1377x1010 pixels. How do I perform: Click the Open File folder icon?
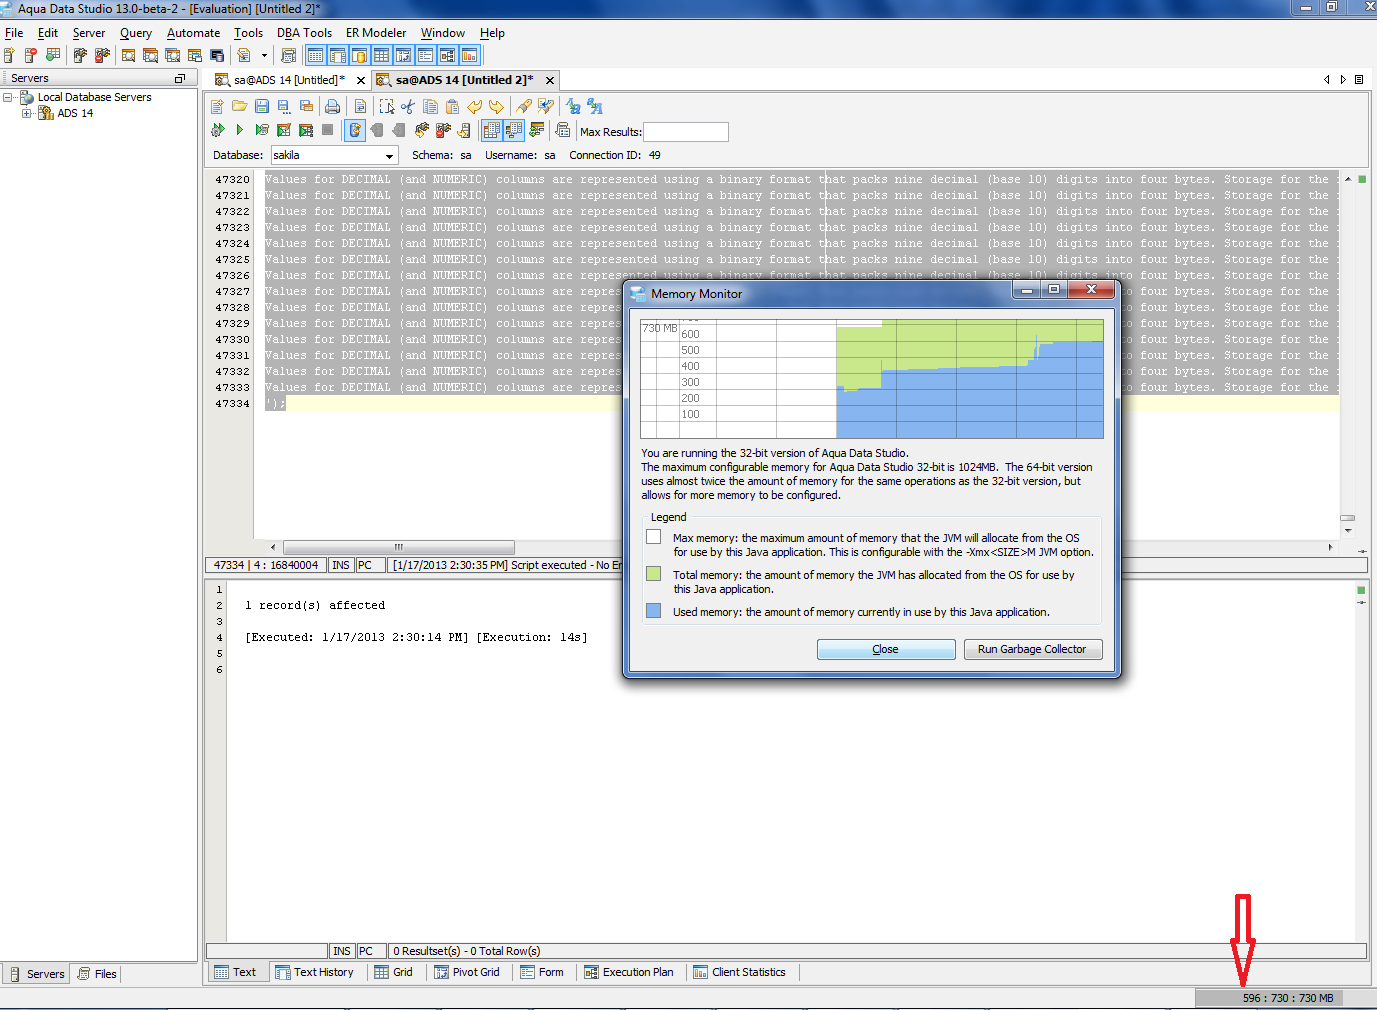click(240, 106)
